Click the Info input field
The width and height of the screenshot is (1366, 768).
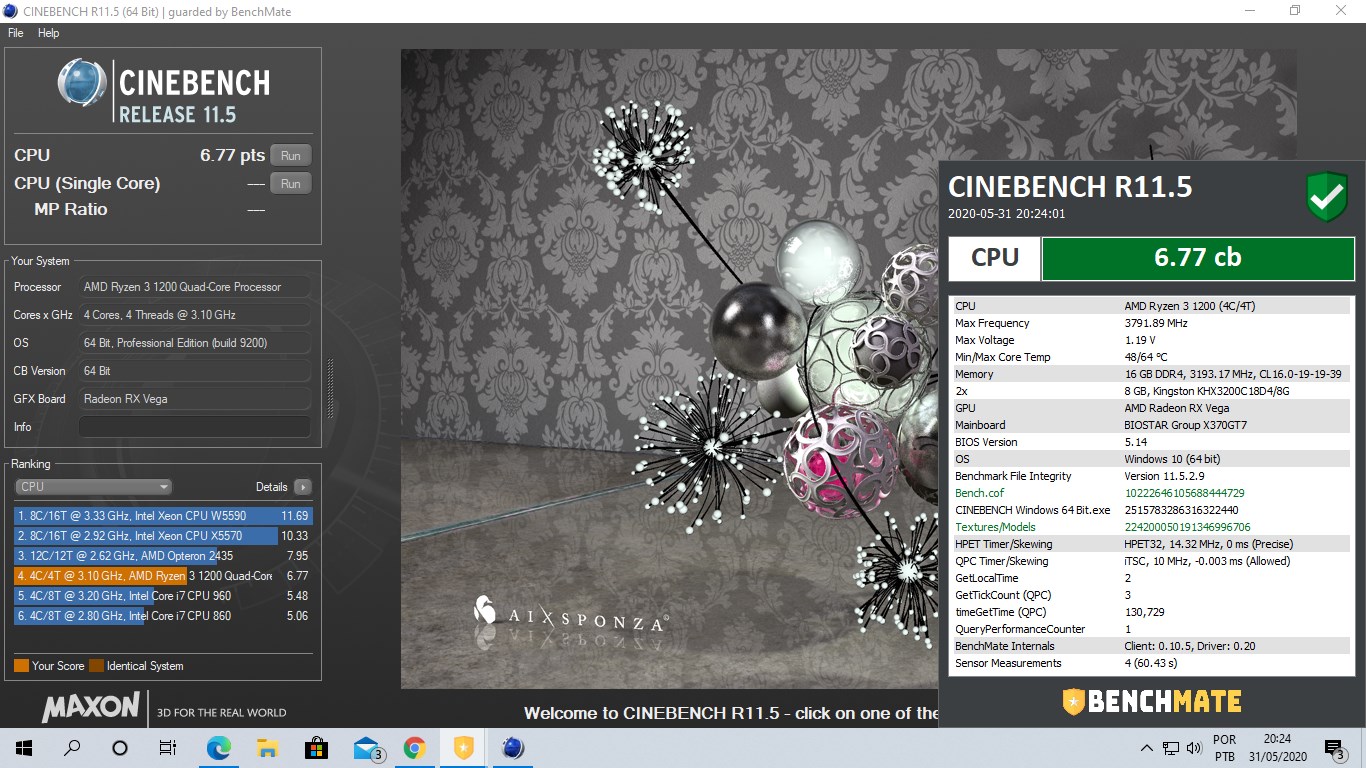point(194,427)
